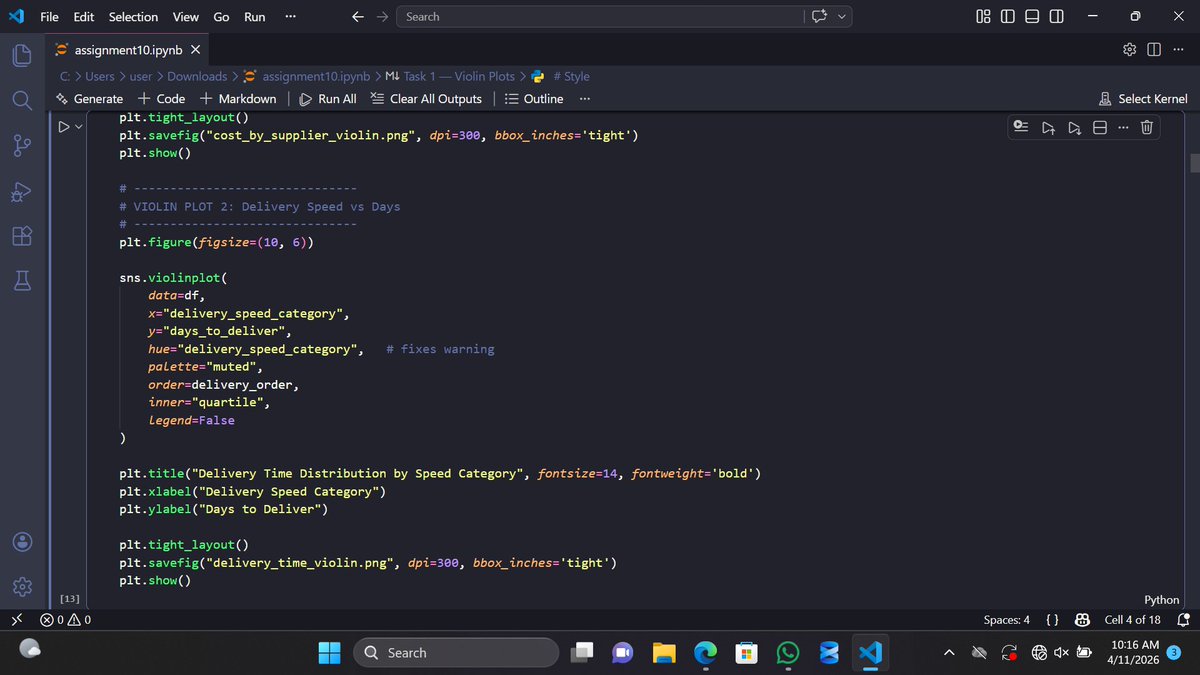The width and height of the screenshot is (1200, 675).
Task: Open curly braces language status item
Action: [1052, 620]
